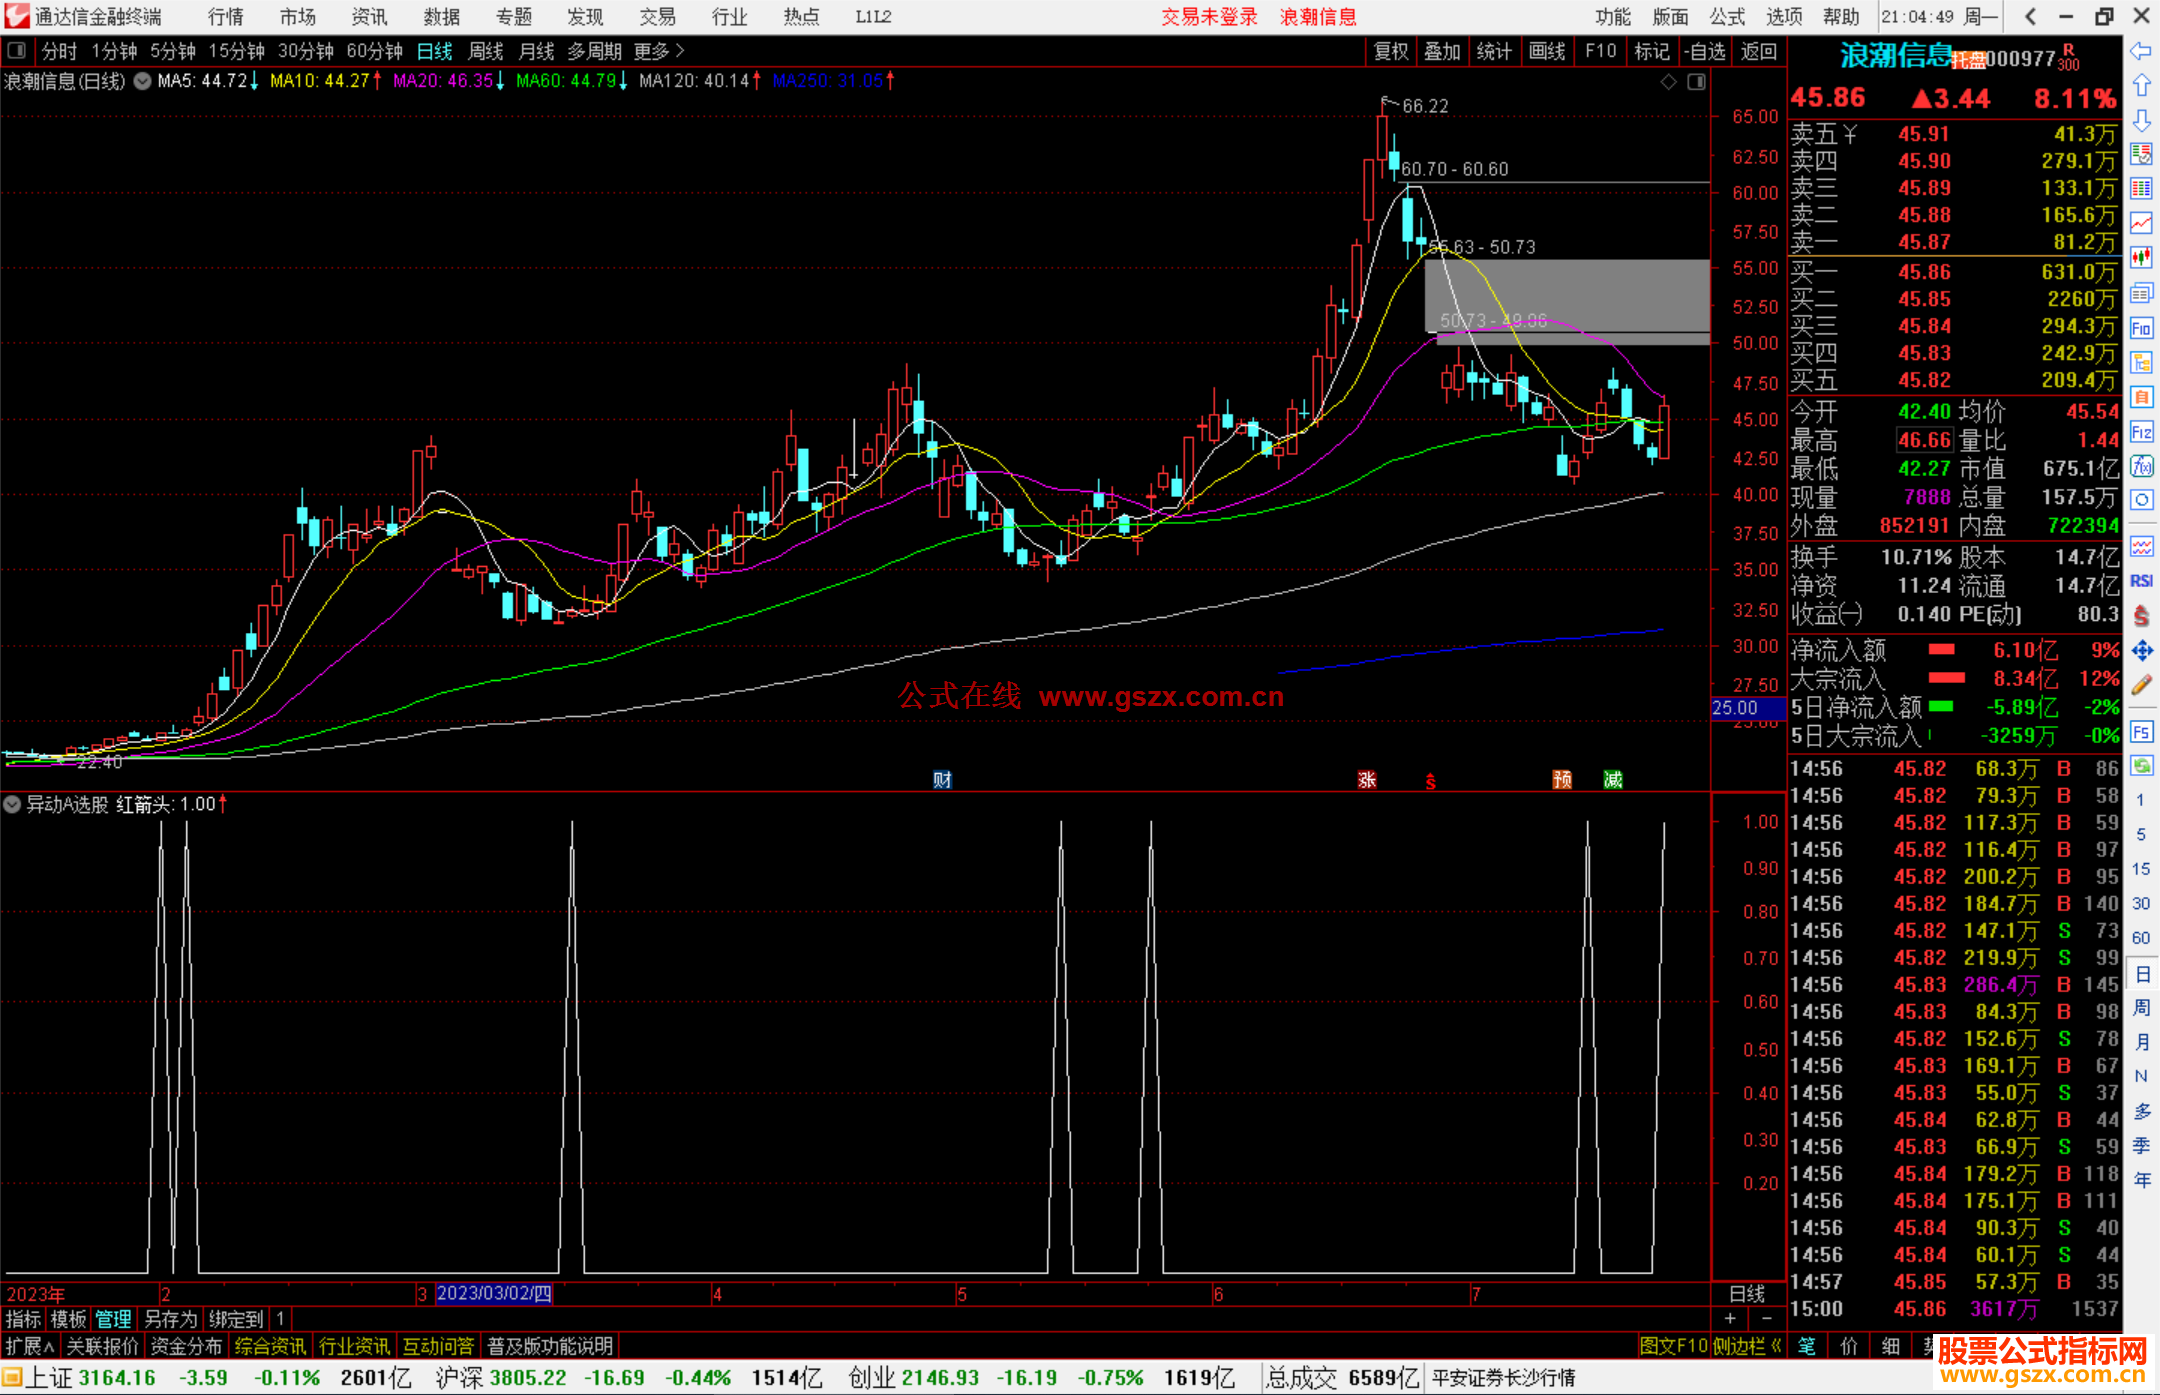Viewport: 2160px width, 1395px height.
Task: Expand the 更多 period options chevron
Action: [x=681, y=51]
